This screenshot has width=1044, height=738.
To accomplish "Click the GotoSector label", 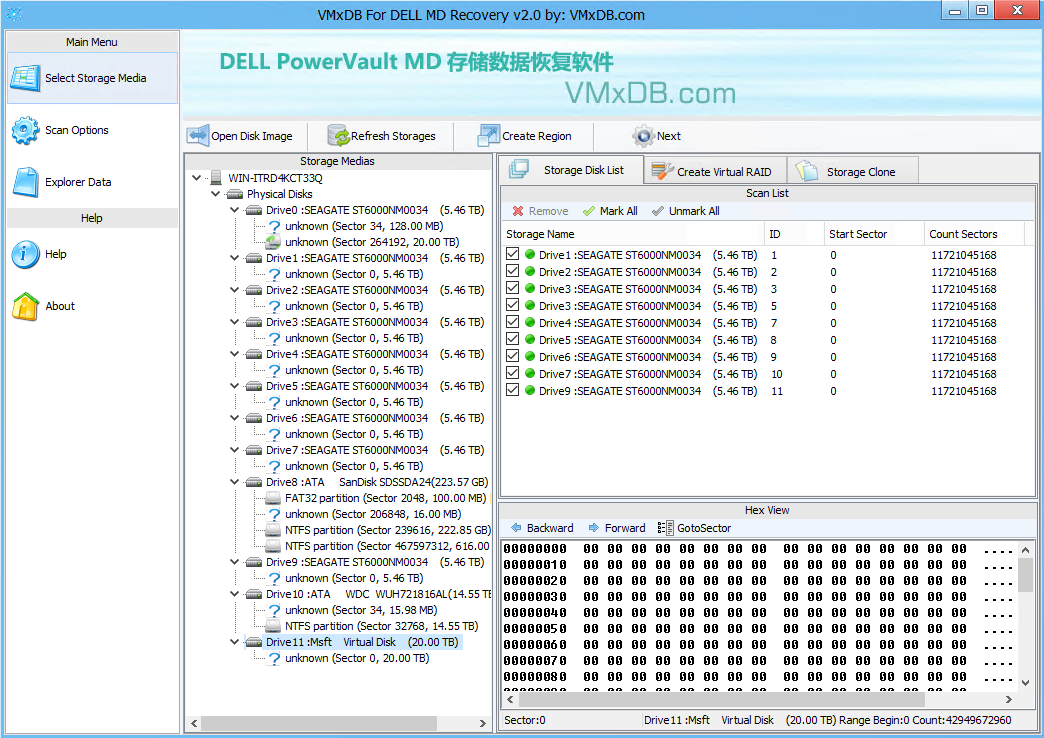I will [704, 528].
